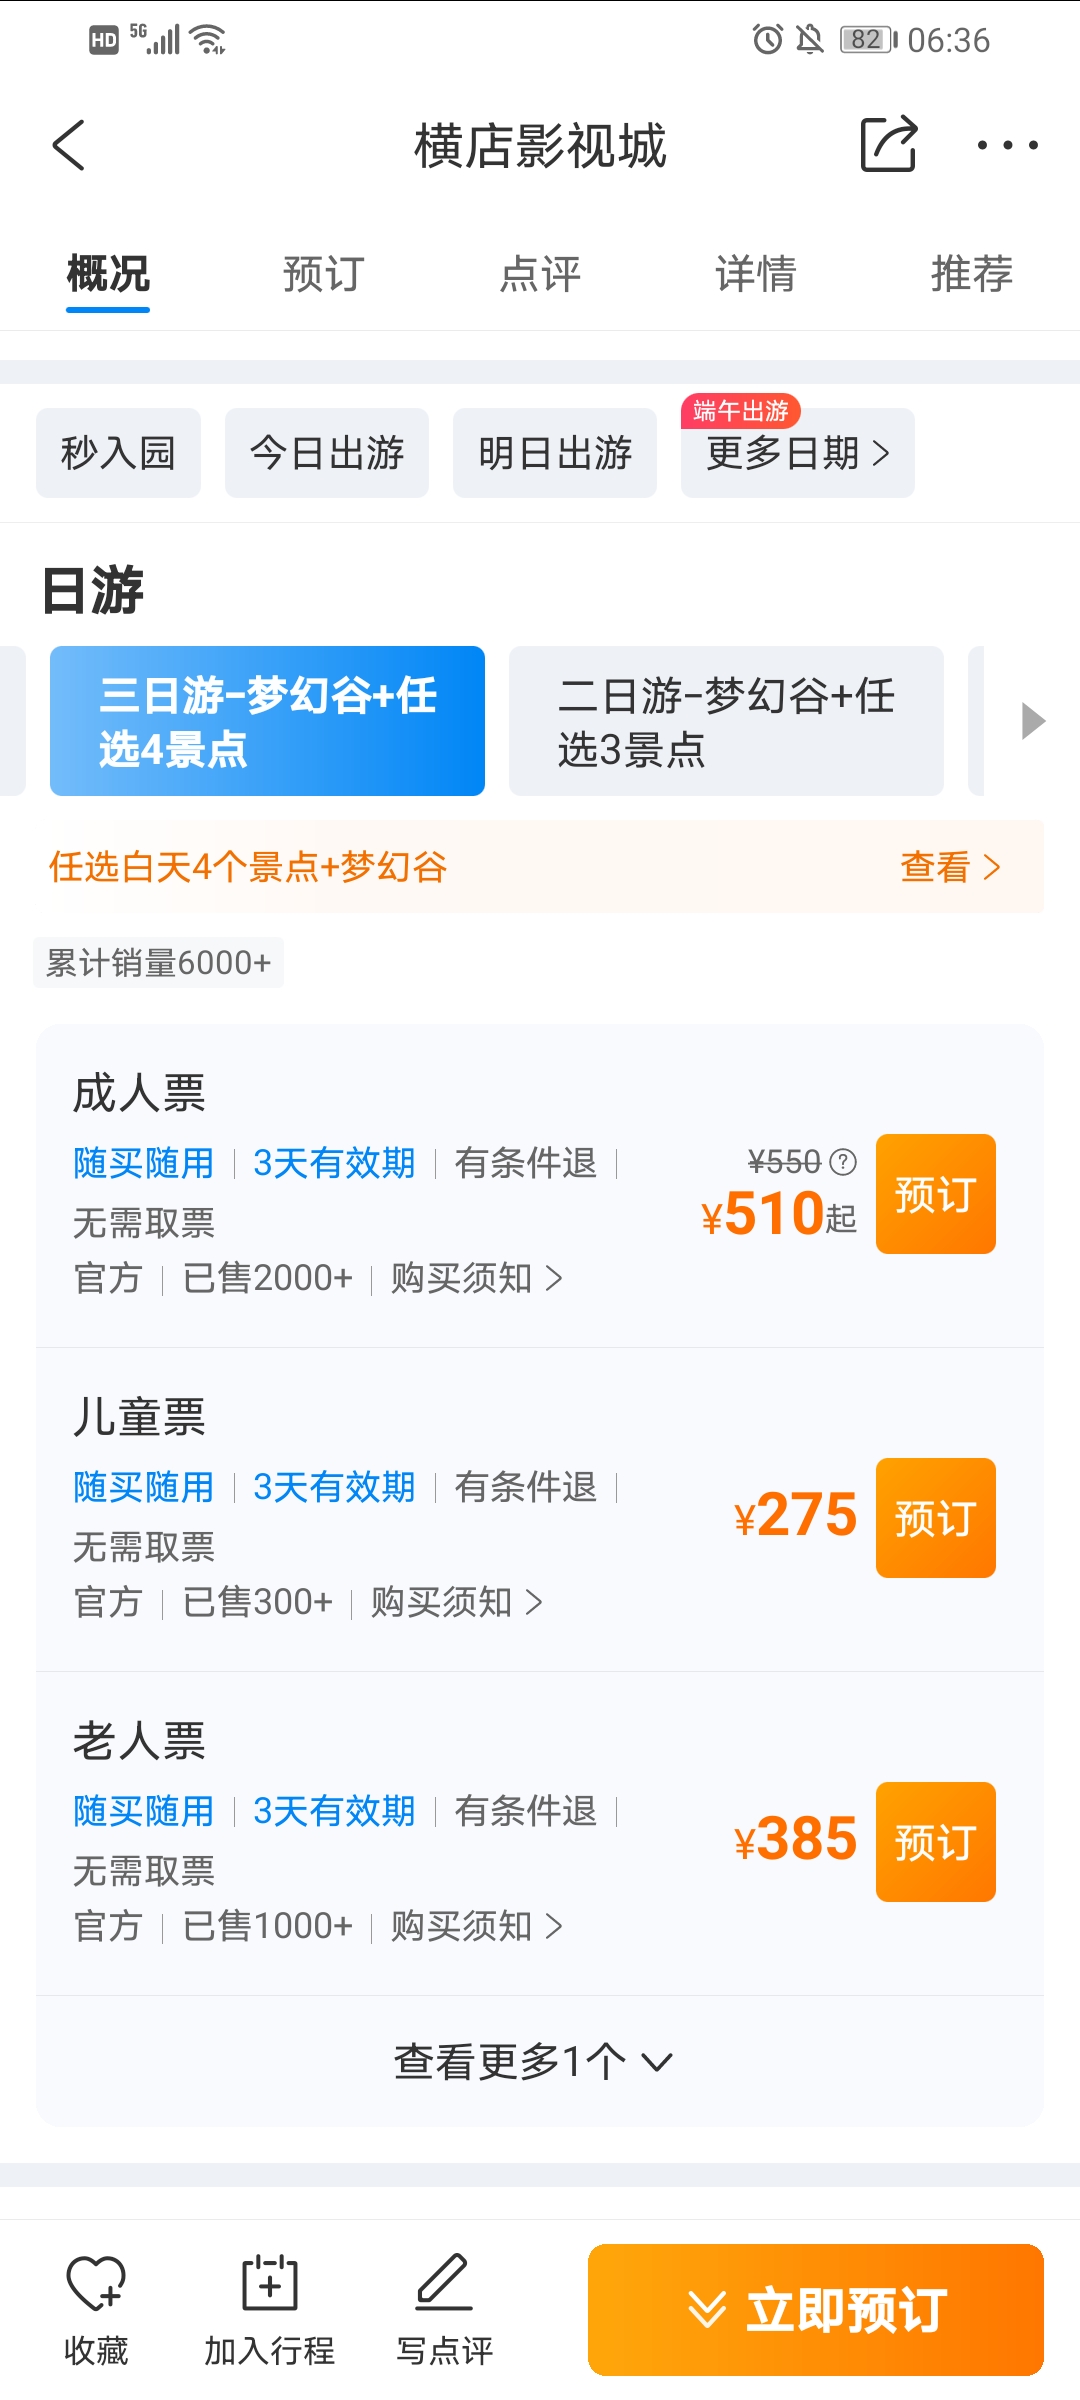The width and height of the screenshot is (1080, 2400).
Task: Expand to view one more ticket
Action: point(533,2061)
